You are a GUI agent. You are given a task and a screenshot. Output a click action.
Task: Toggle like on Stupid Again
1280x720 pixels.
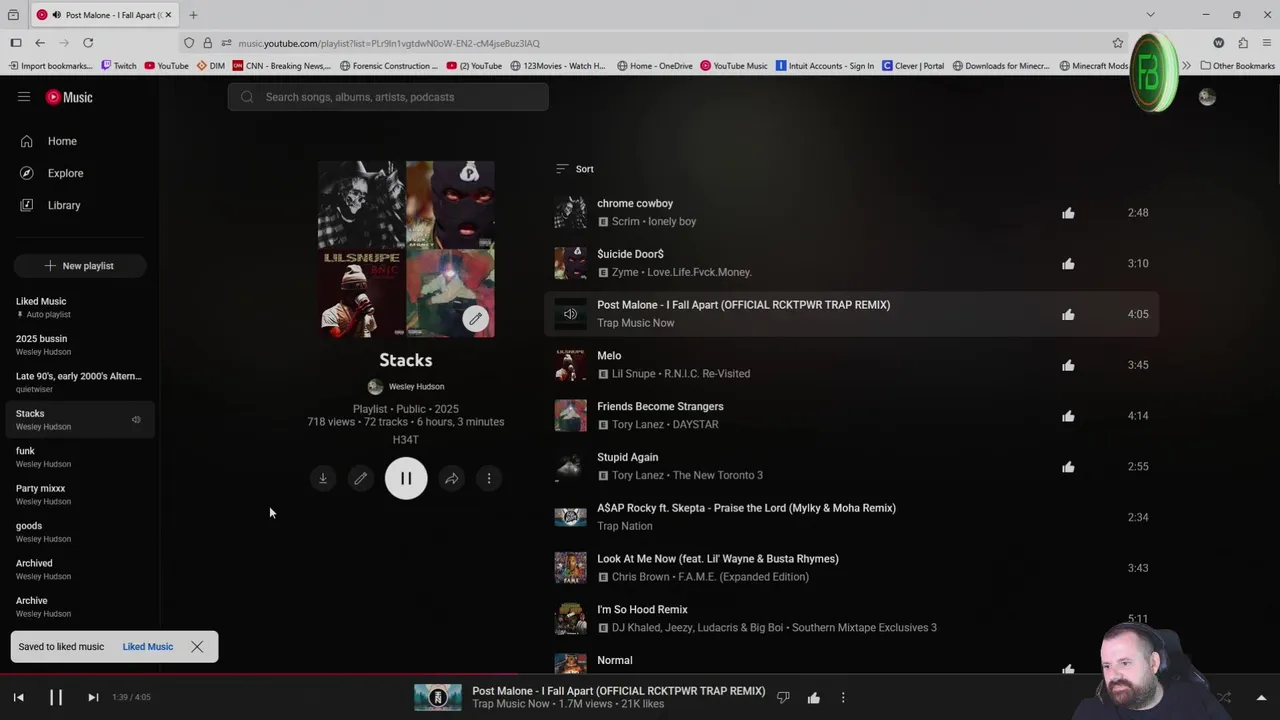(1068, 467)
